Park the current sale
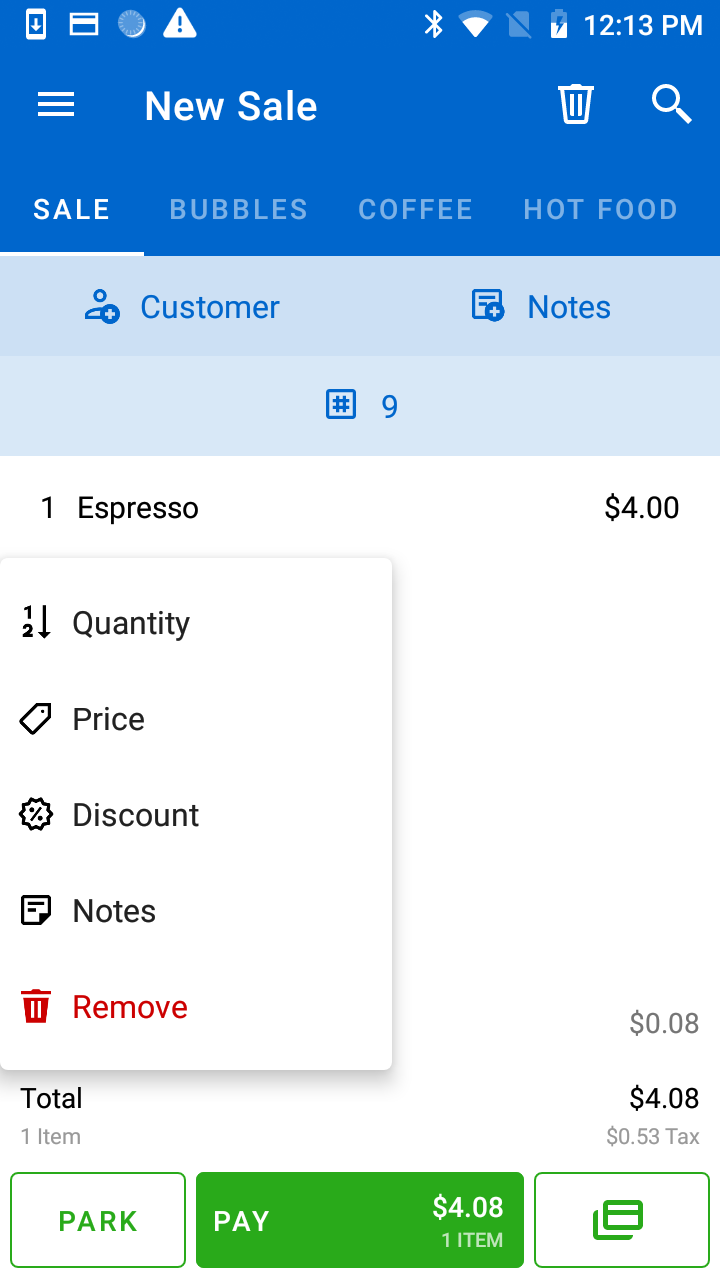Viewport: 720px width, 1280px height. click(97, 1220)
